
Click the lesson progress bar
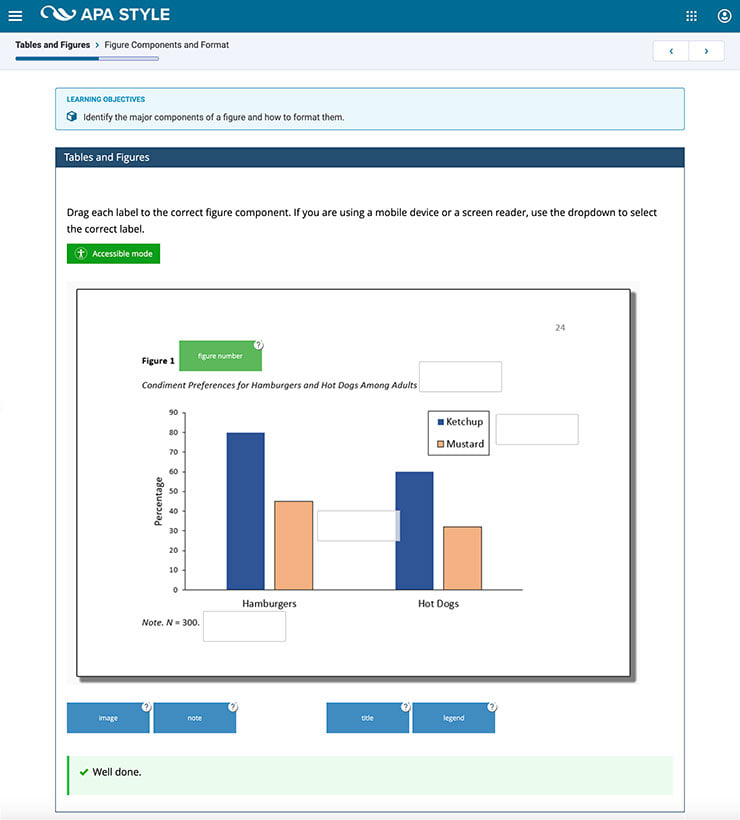[x=87, y=59]
